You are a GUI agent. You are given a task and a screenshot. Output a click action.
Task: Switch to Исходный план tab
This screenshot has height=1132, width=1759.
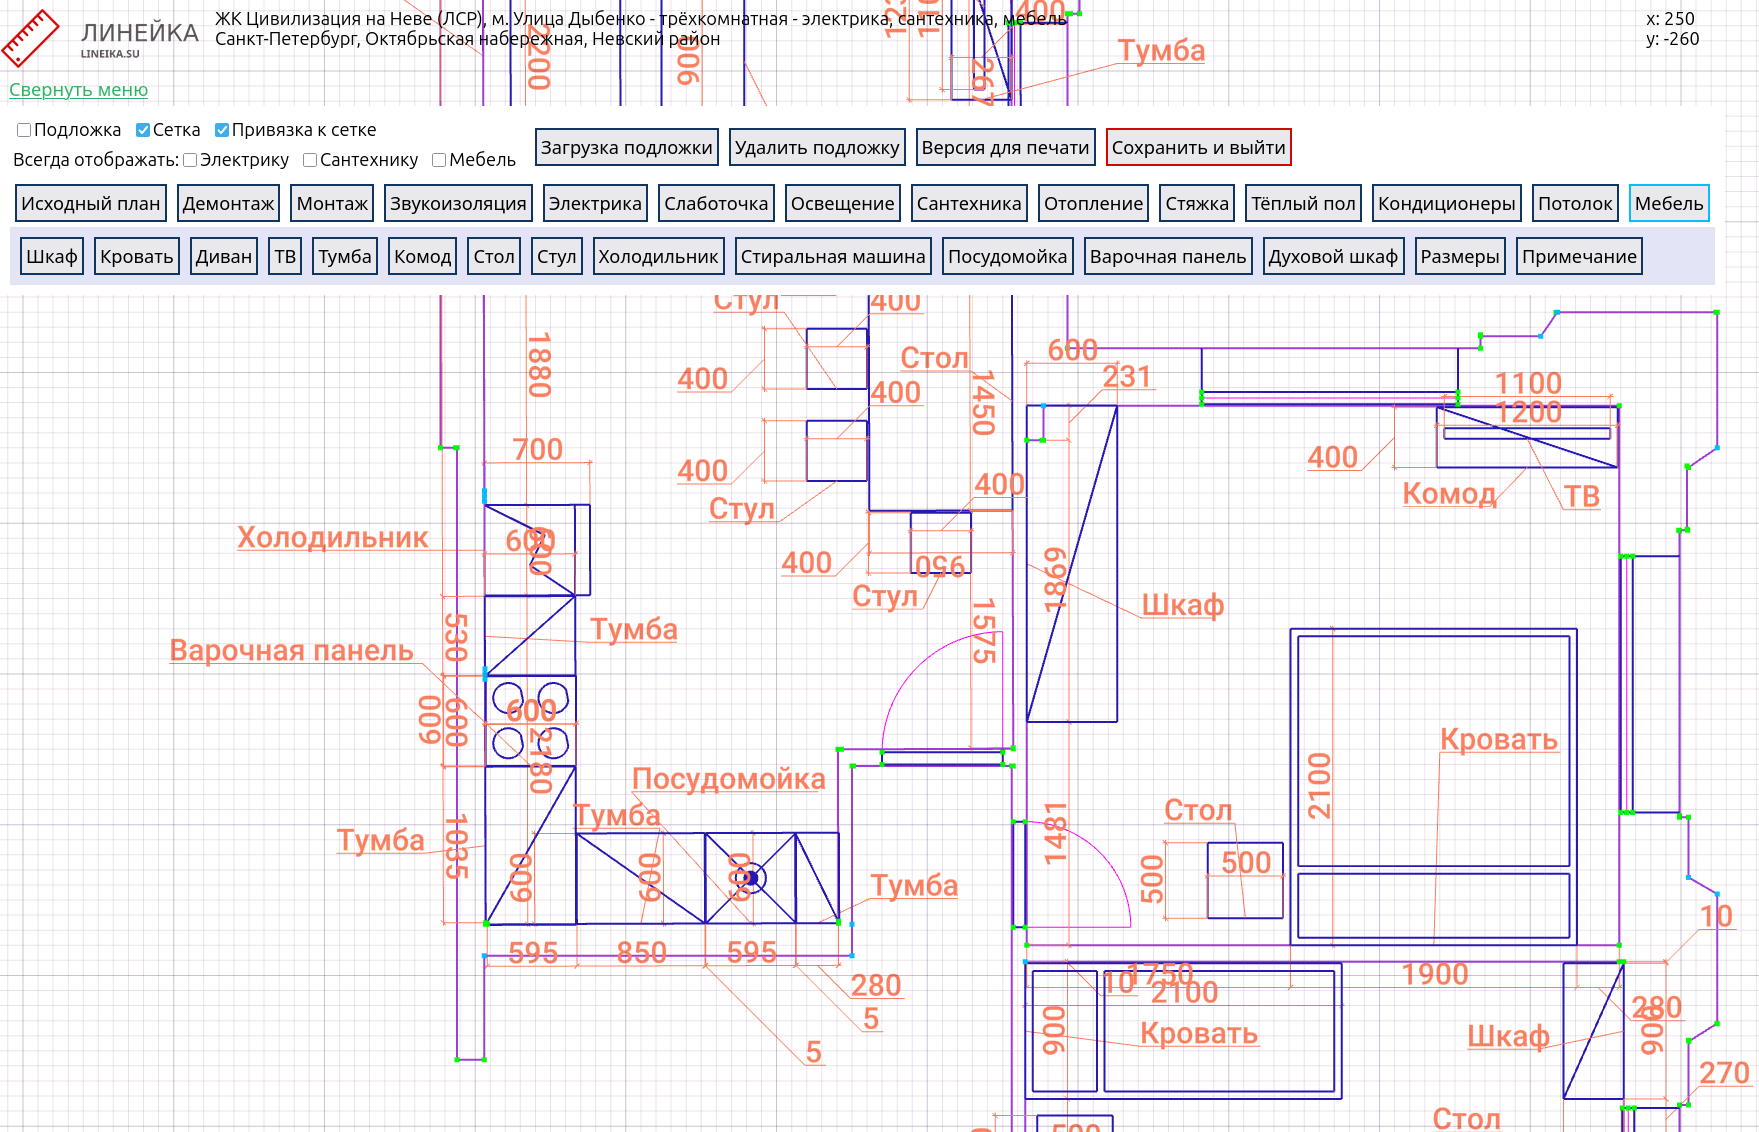[x=91, y=203]
